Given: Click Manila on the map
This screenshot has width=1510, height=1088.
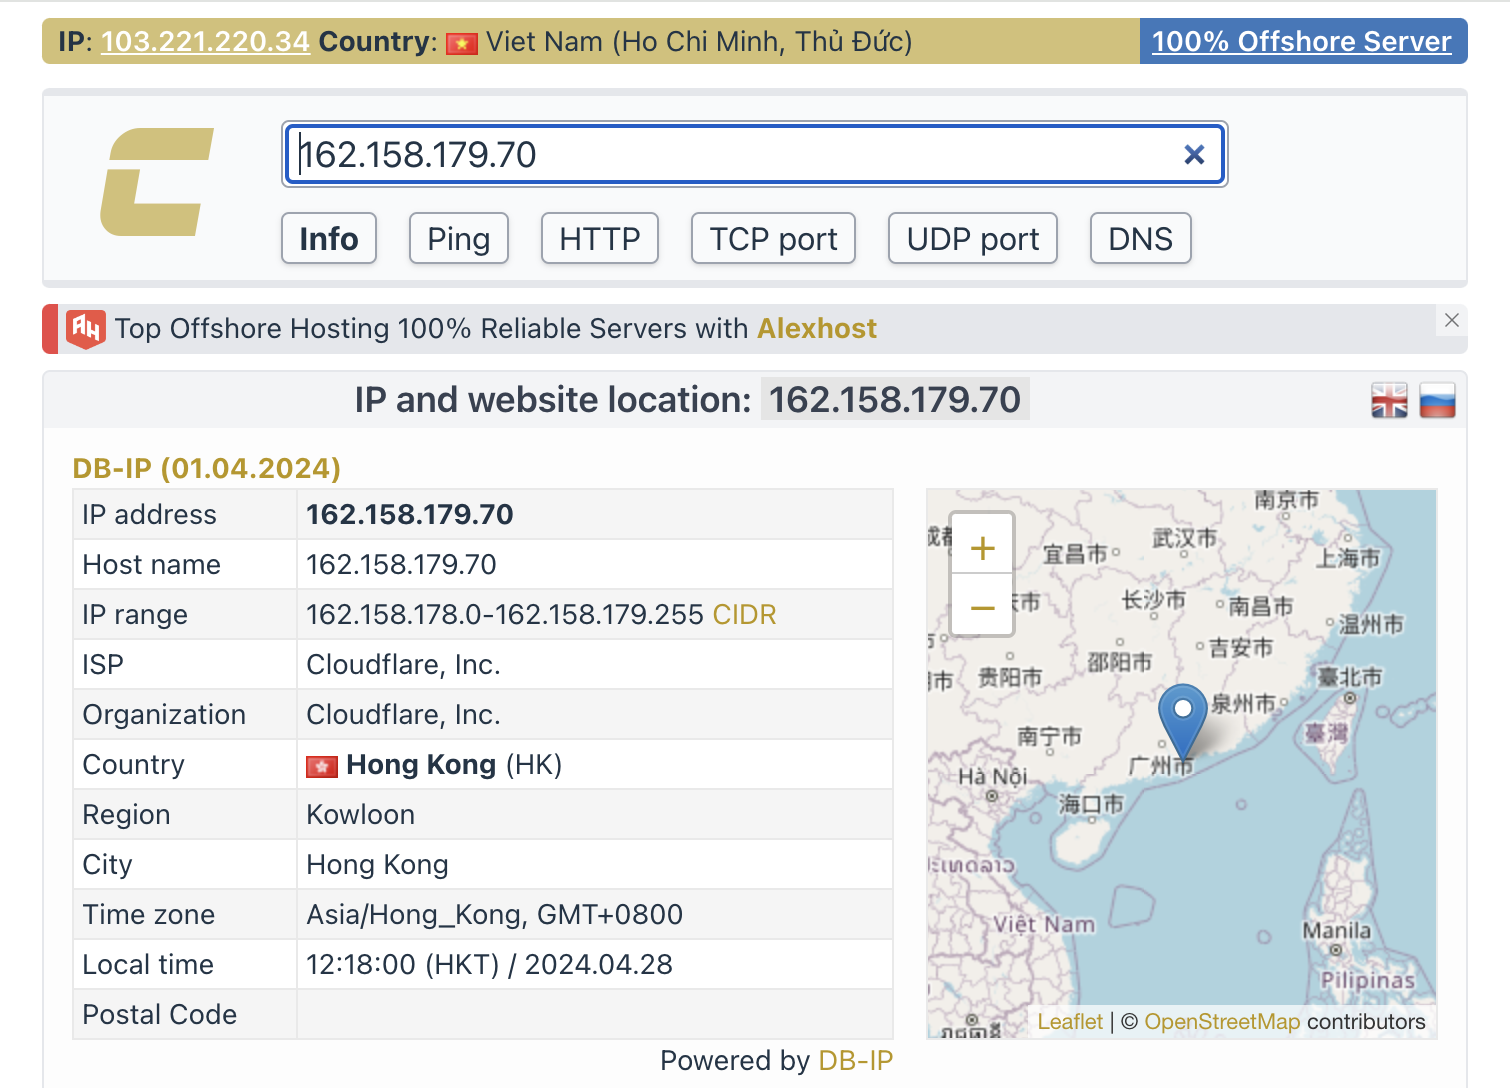Looking at the screenshot, I should coord(1336,930).
